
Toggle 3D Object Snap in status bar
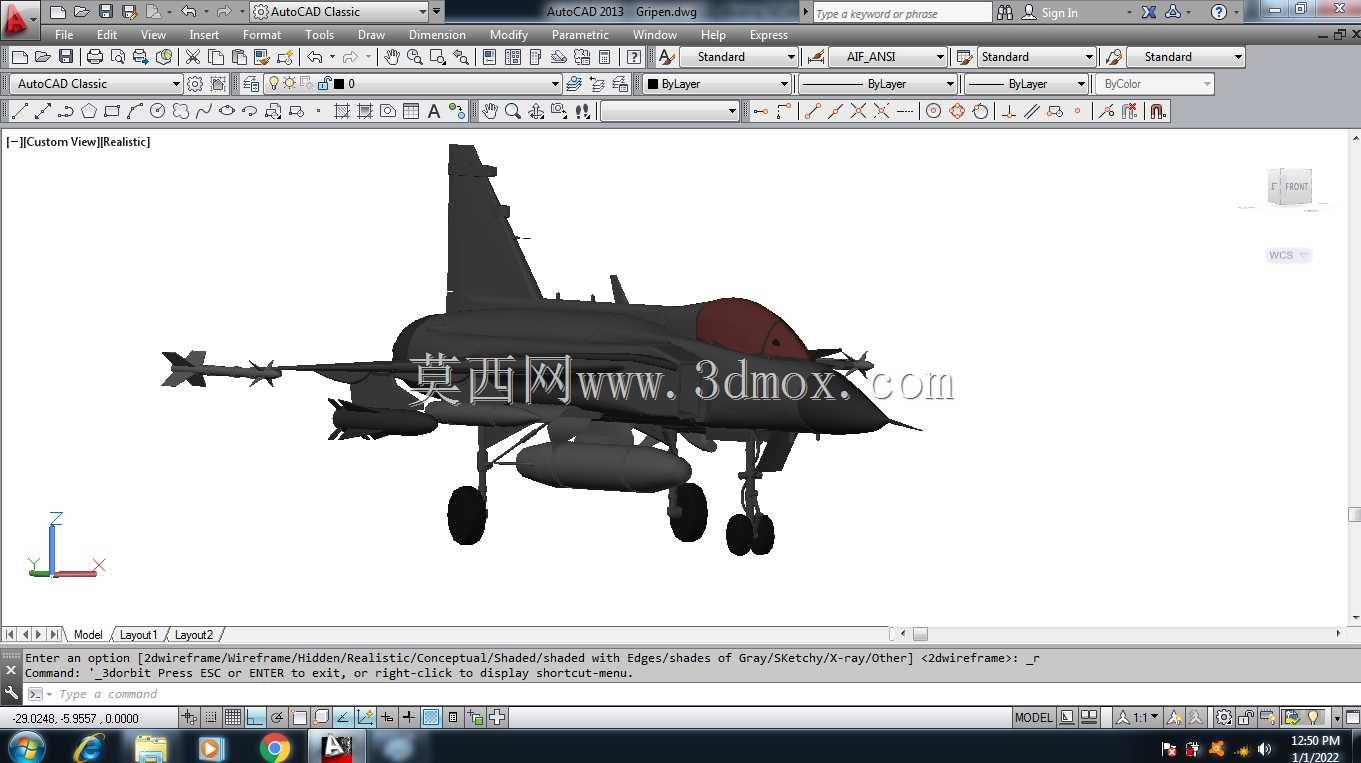click(x=321, y=718)
